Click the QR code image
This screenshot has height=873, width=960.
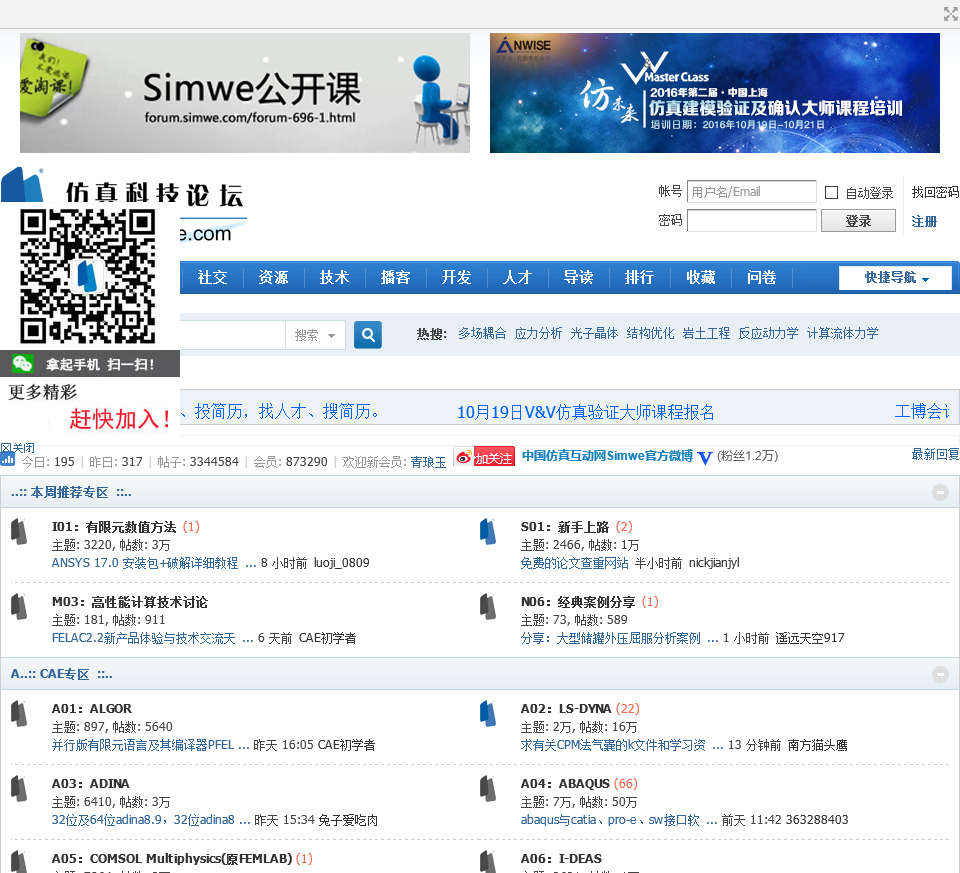coord(88,276)
